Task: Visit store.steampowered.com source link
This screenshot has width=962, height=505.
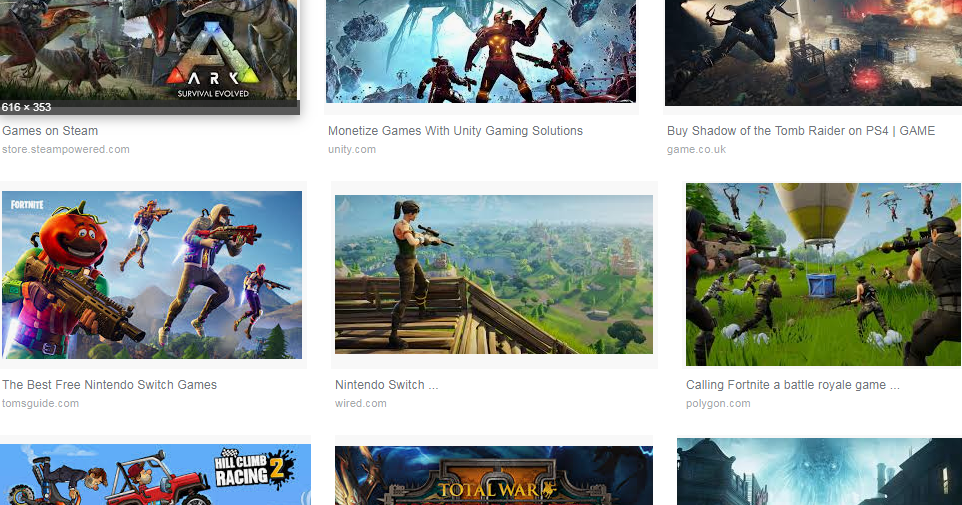Action: (x=66, y=149)
